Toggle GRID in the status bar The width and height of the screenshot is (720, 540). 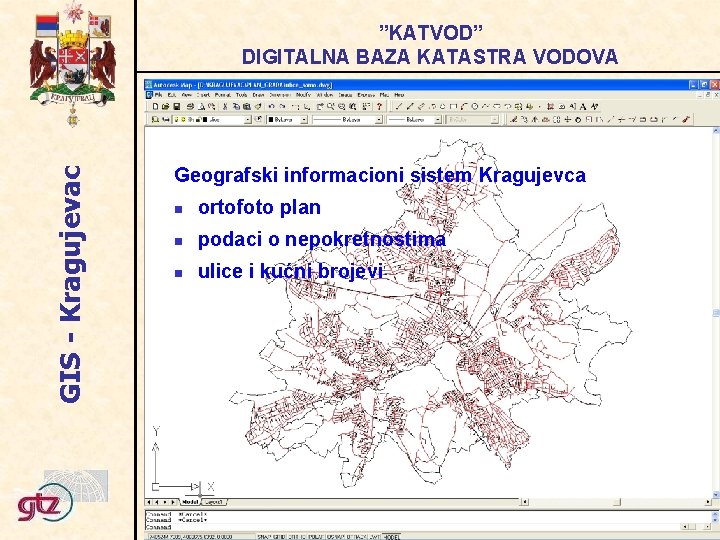click(x=280, y=537)
